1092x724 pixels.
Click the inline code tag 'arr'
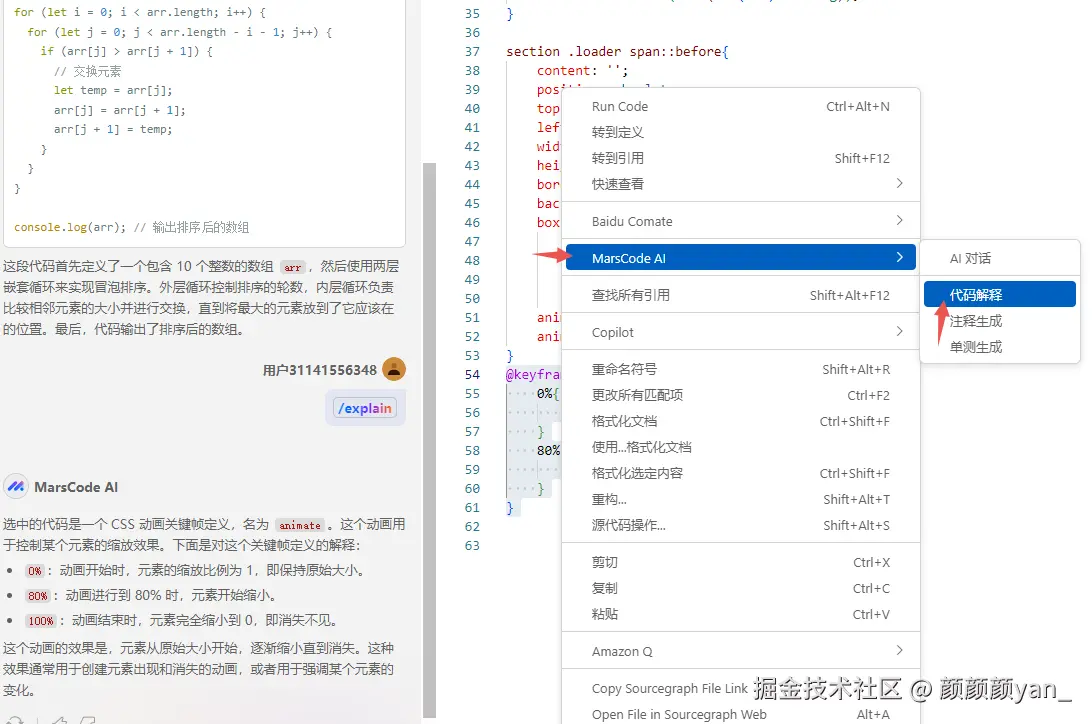click(x=292, y=267)
